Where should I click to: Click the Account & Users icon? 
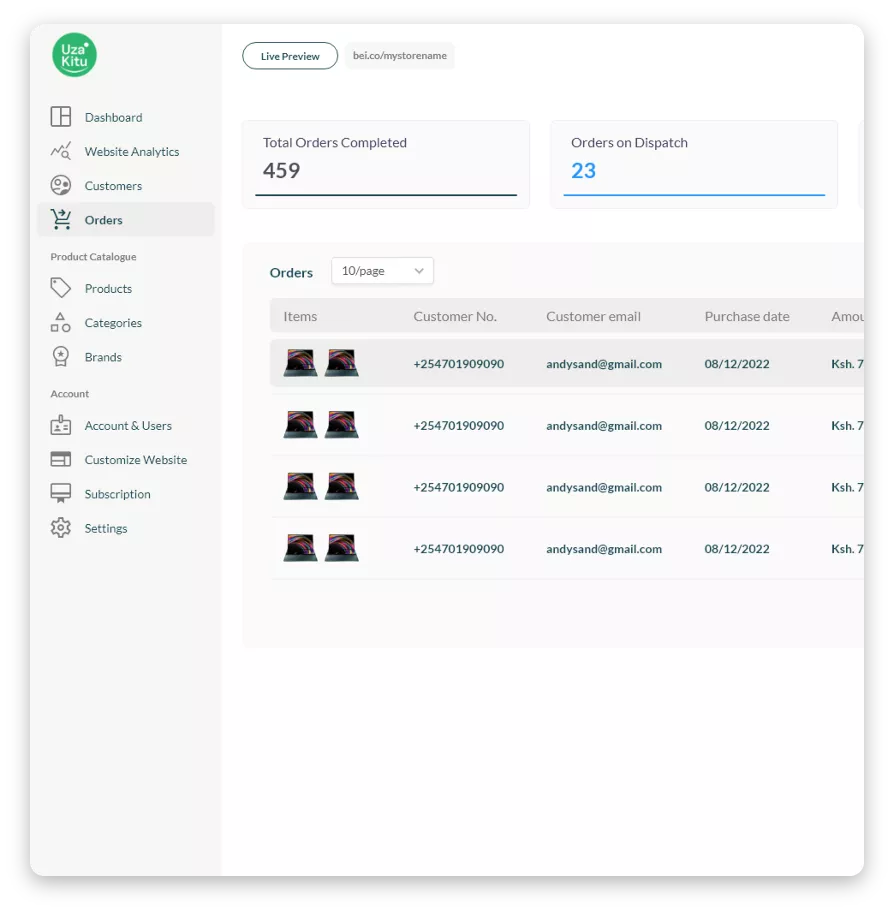[x=60, y=425]
